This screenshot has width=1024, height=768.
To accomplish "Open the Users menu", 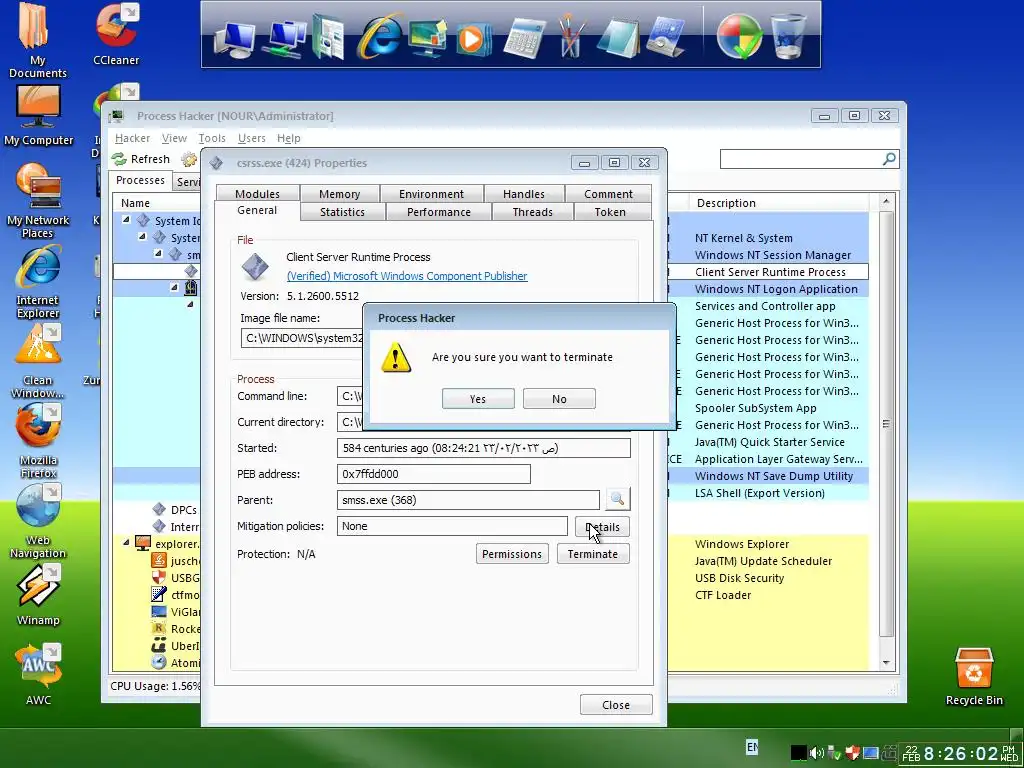I will coord(251,138).
